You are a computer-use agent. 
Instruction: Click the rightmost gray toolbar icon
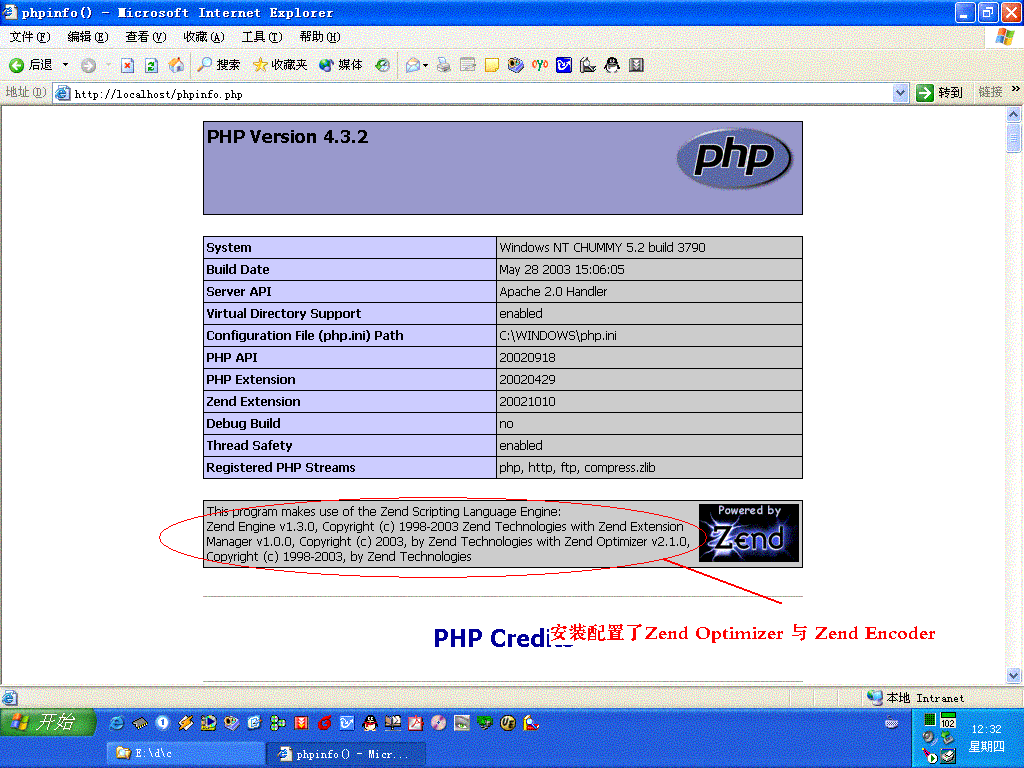click(636, 65)
